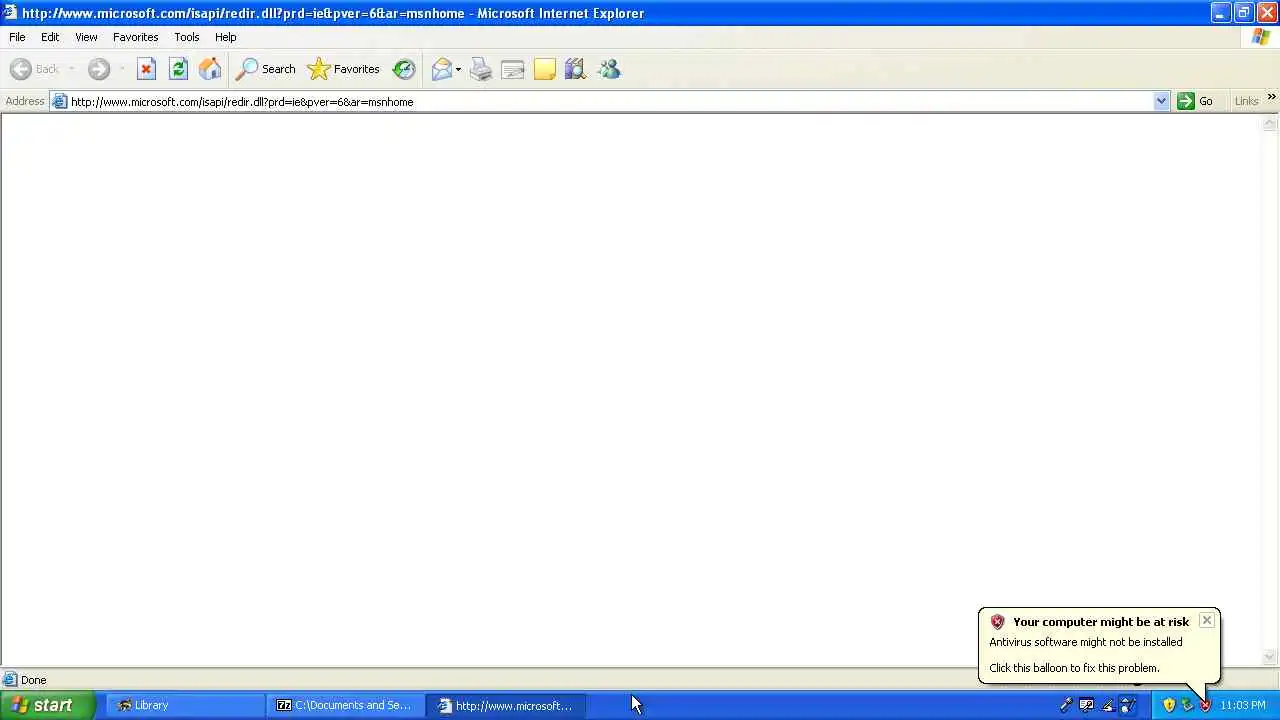Click the balloon title 'Your computer might be at risk'
The height and width of the screenshot is (720, 1280).
tap(1101, 622)
